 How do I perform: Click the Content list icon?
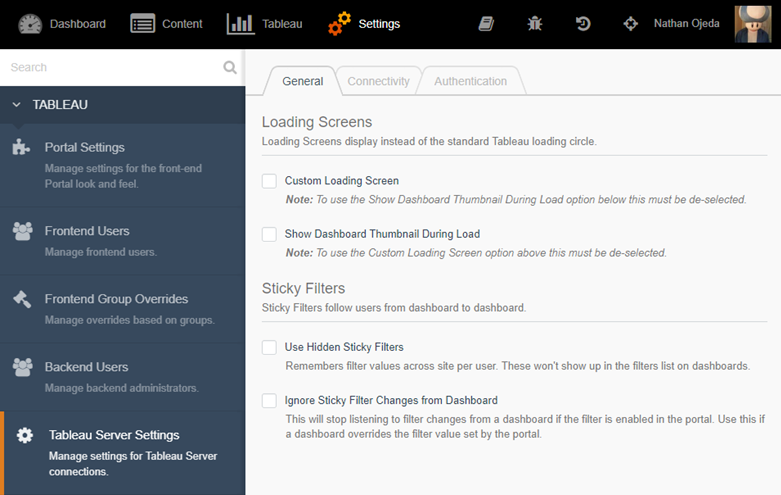142,23
